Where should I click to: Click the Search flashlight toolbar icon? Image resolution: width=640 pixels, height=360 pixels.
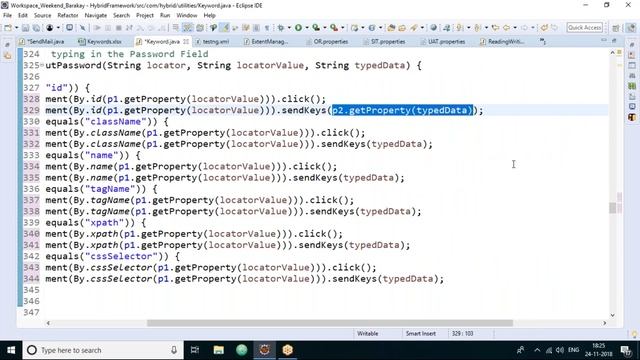coord(413,28)
